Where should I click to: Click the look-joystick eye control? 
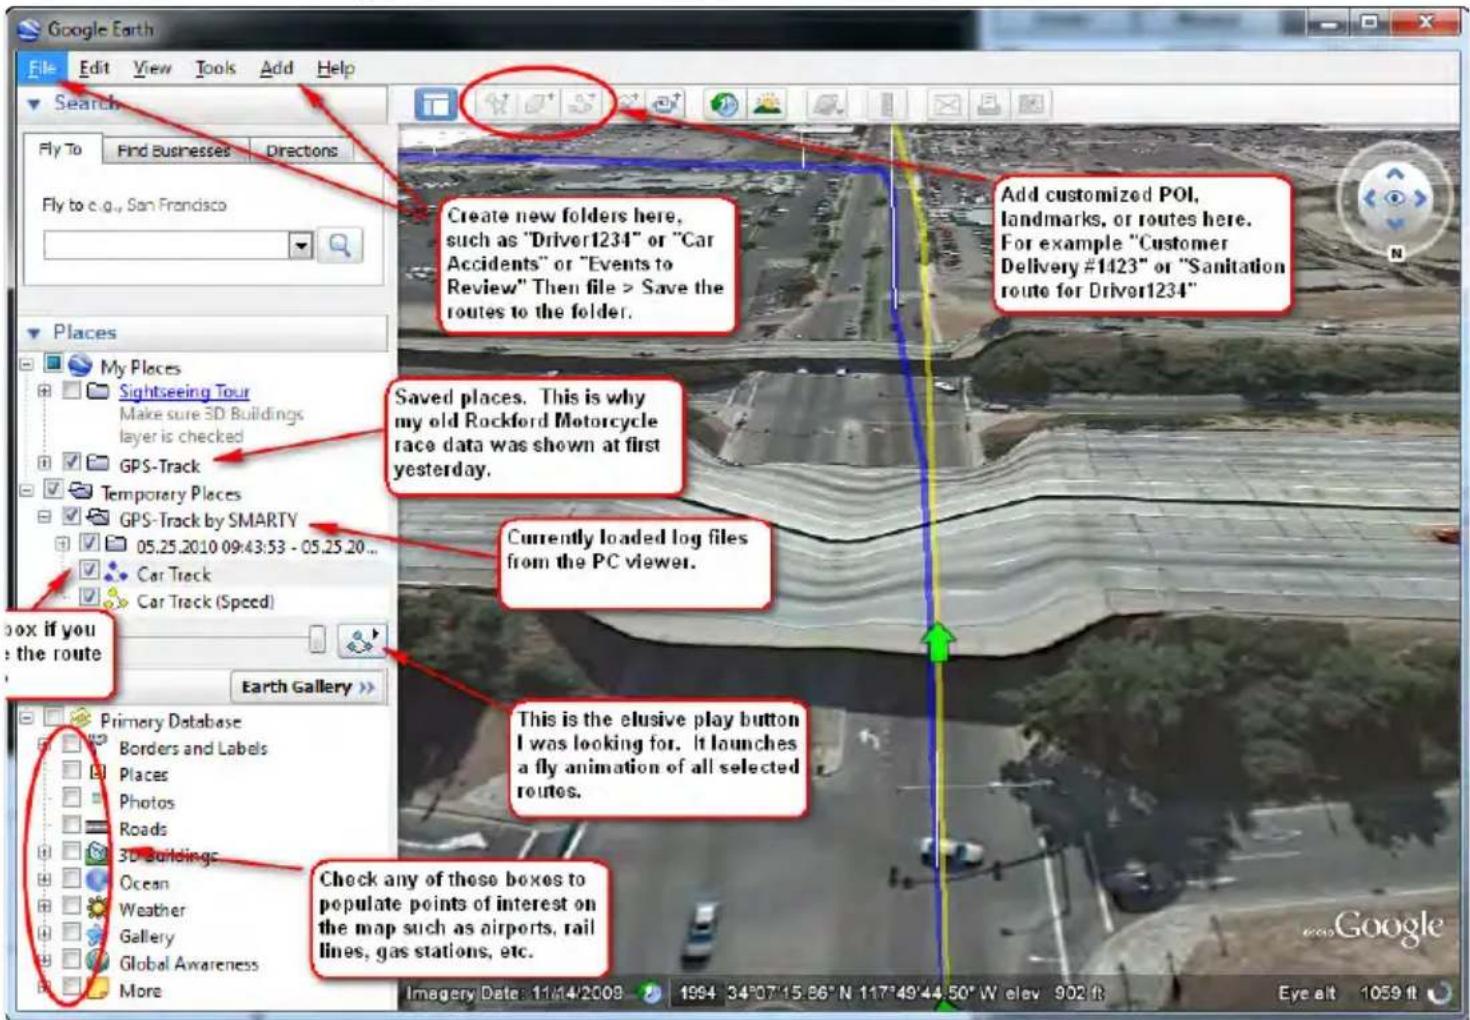click(1394, 198)
